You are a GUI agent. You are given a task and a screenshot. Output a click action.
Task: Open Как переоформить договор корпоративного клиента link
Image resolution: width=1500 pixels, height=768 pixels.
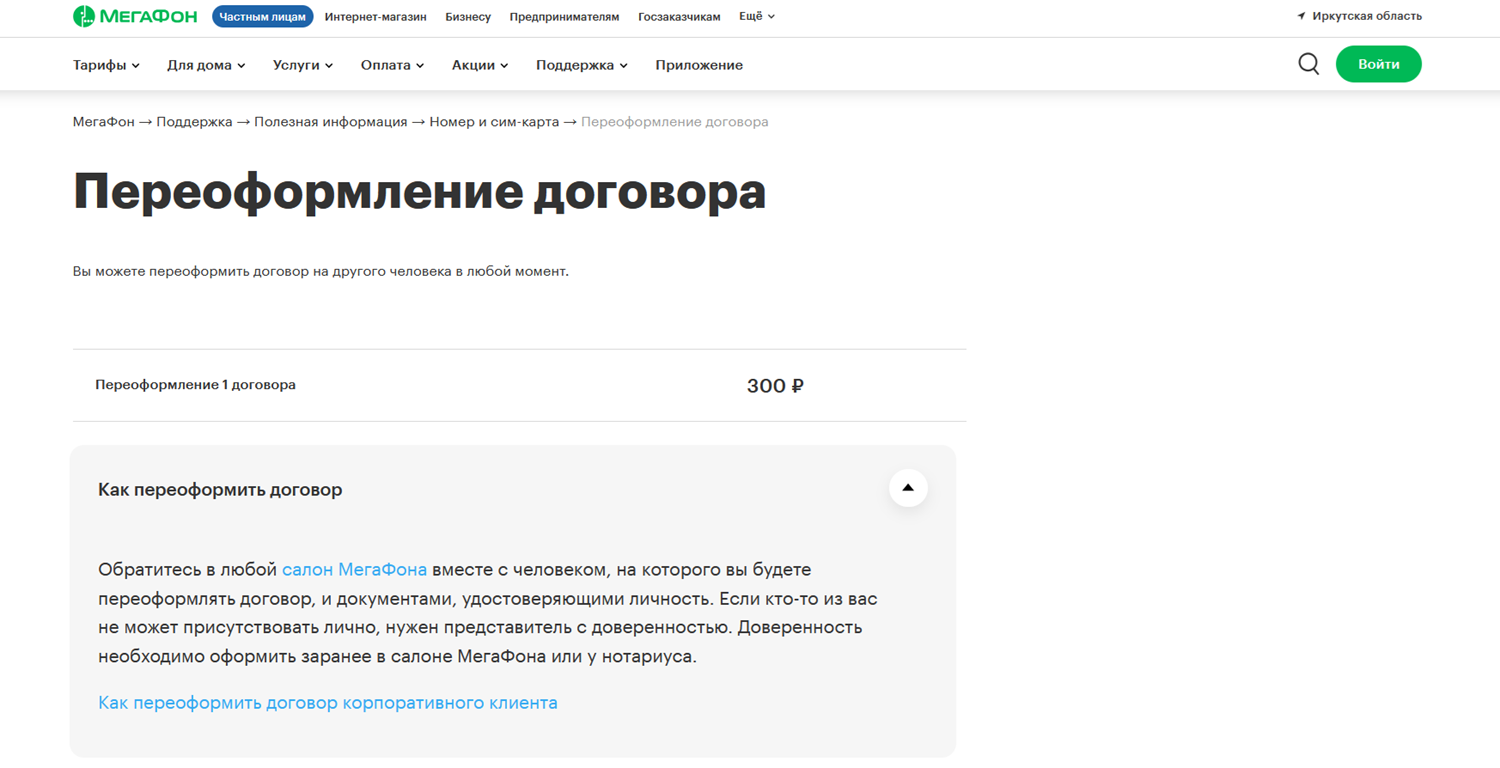click(328, 703)
